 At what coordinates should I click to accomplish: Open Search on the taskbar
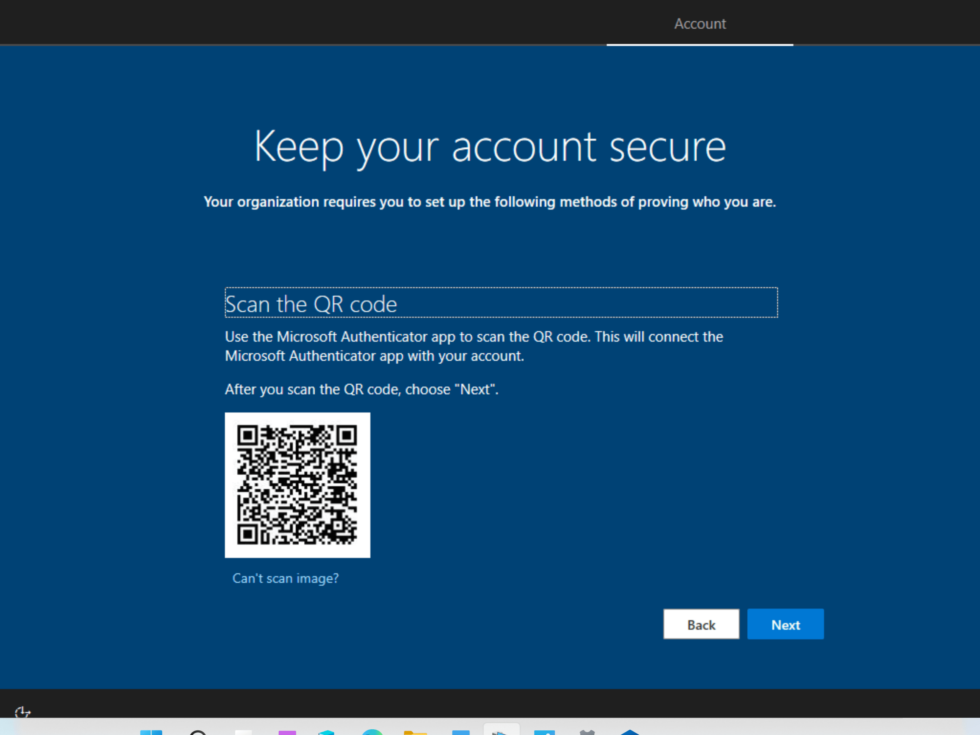(197, 731)
